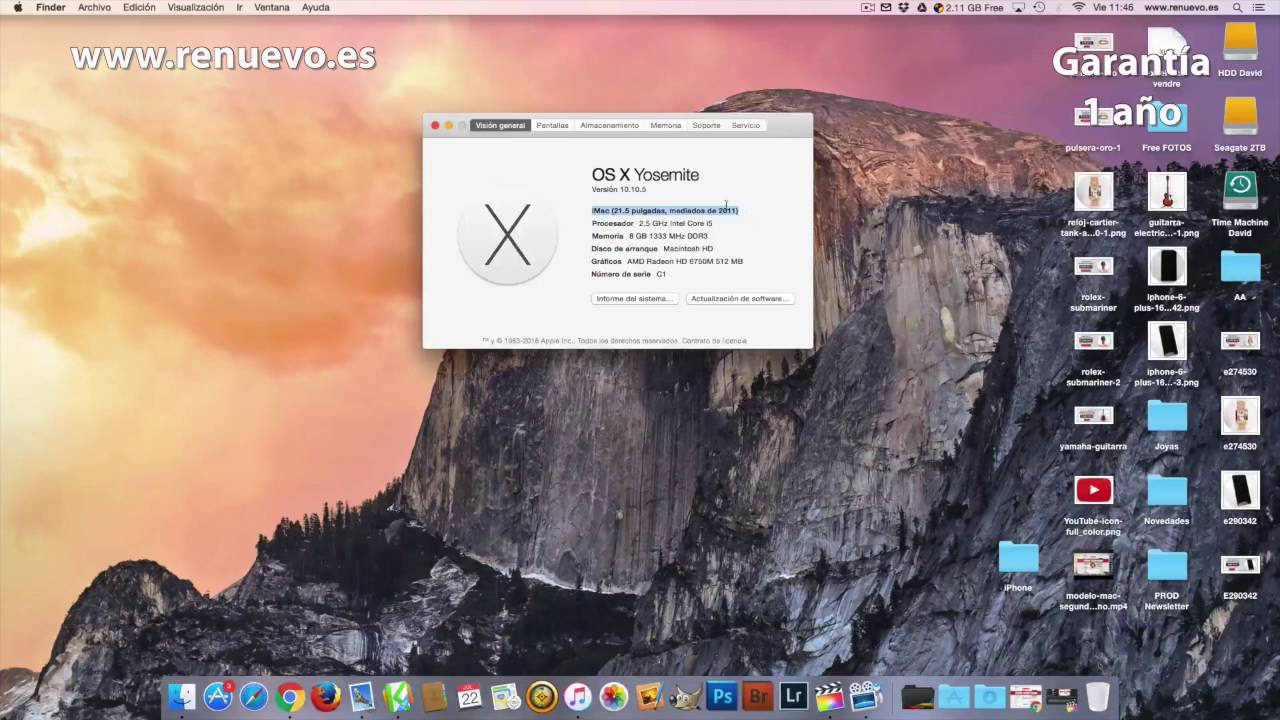
Task: Click the Versión 10.10.5 text
Action: [618, 189]
